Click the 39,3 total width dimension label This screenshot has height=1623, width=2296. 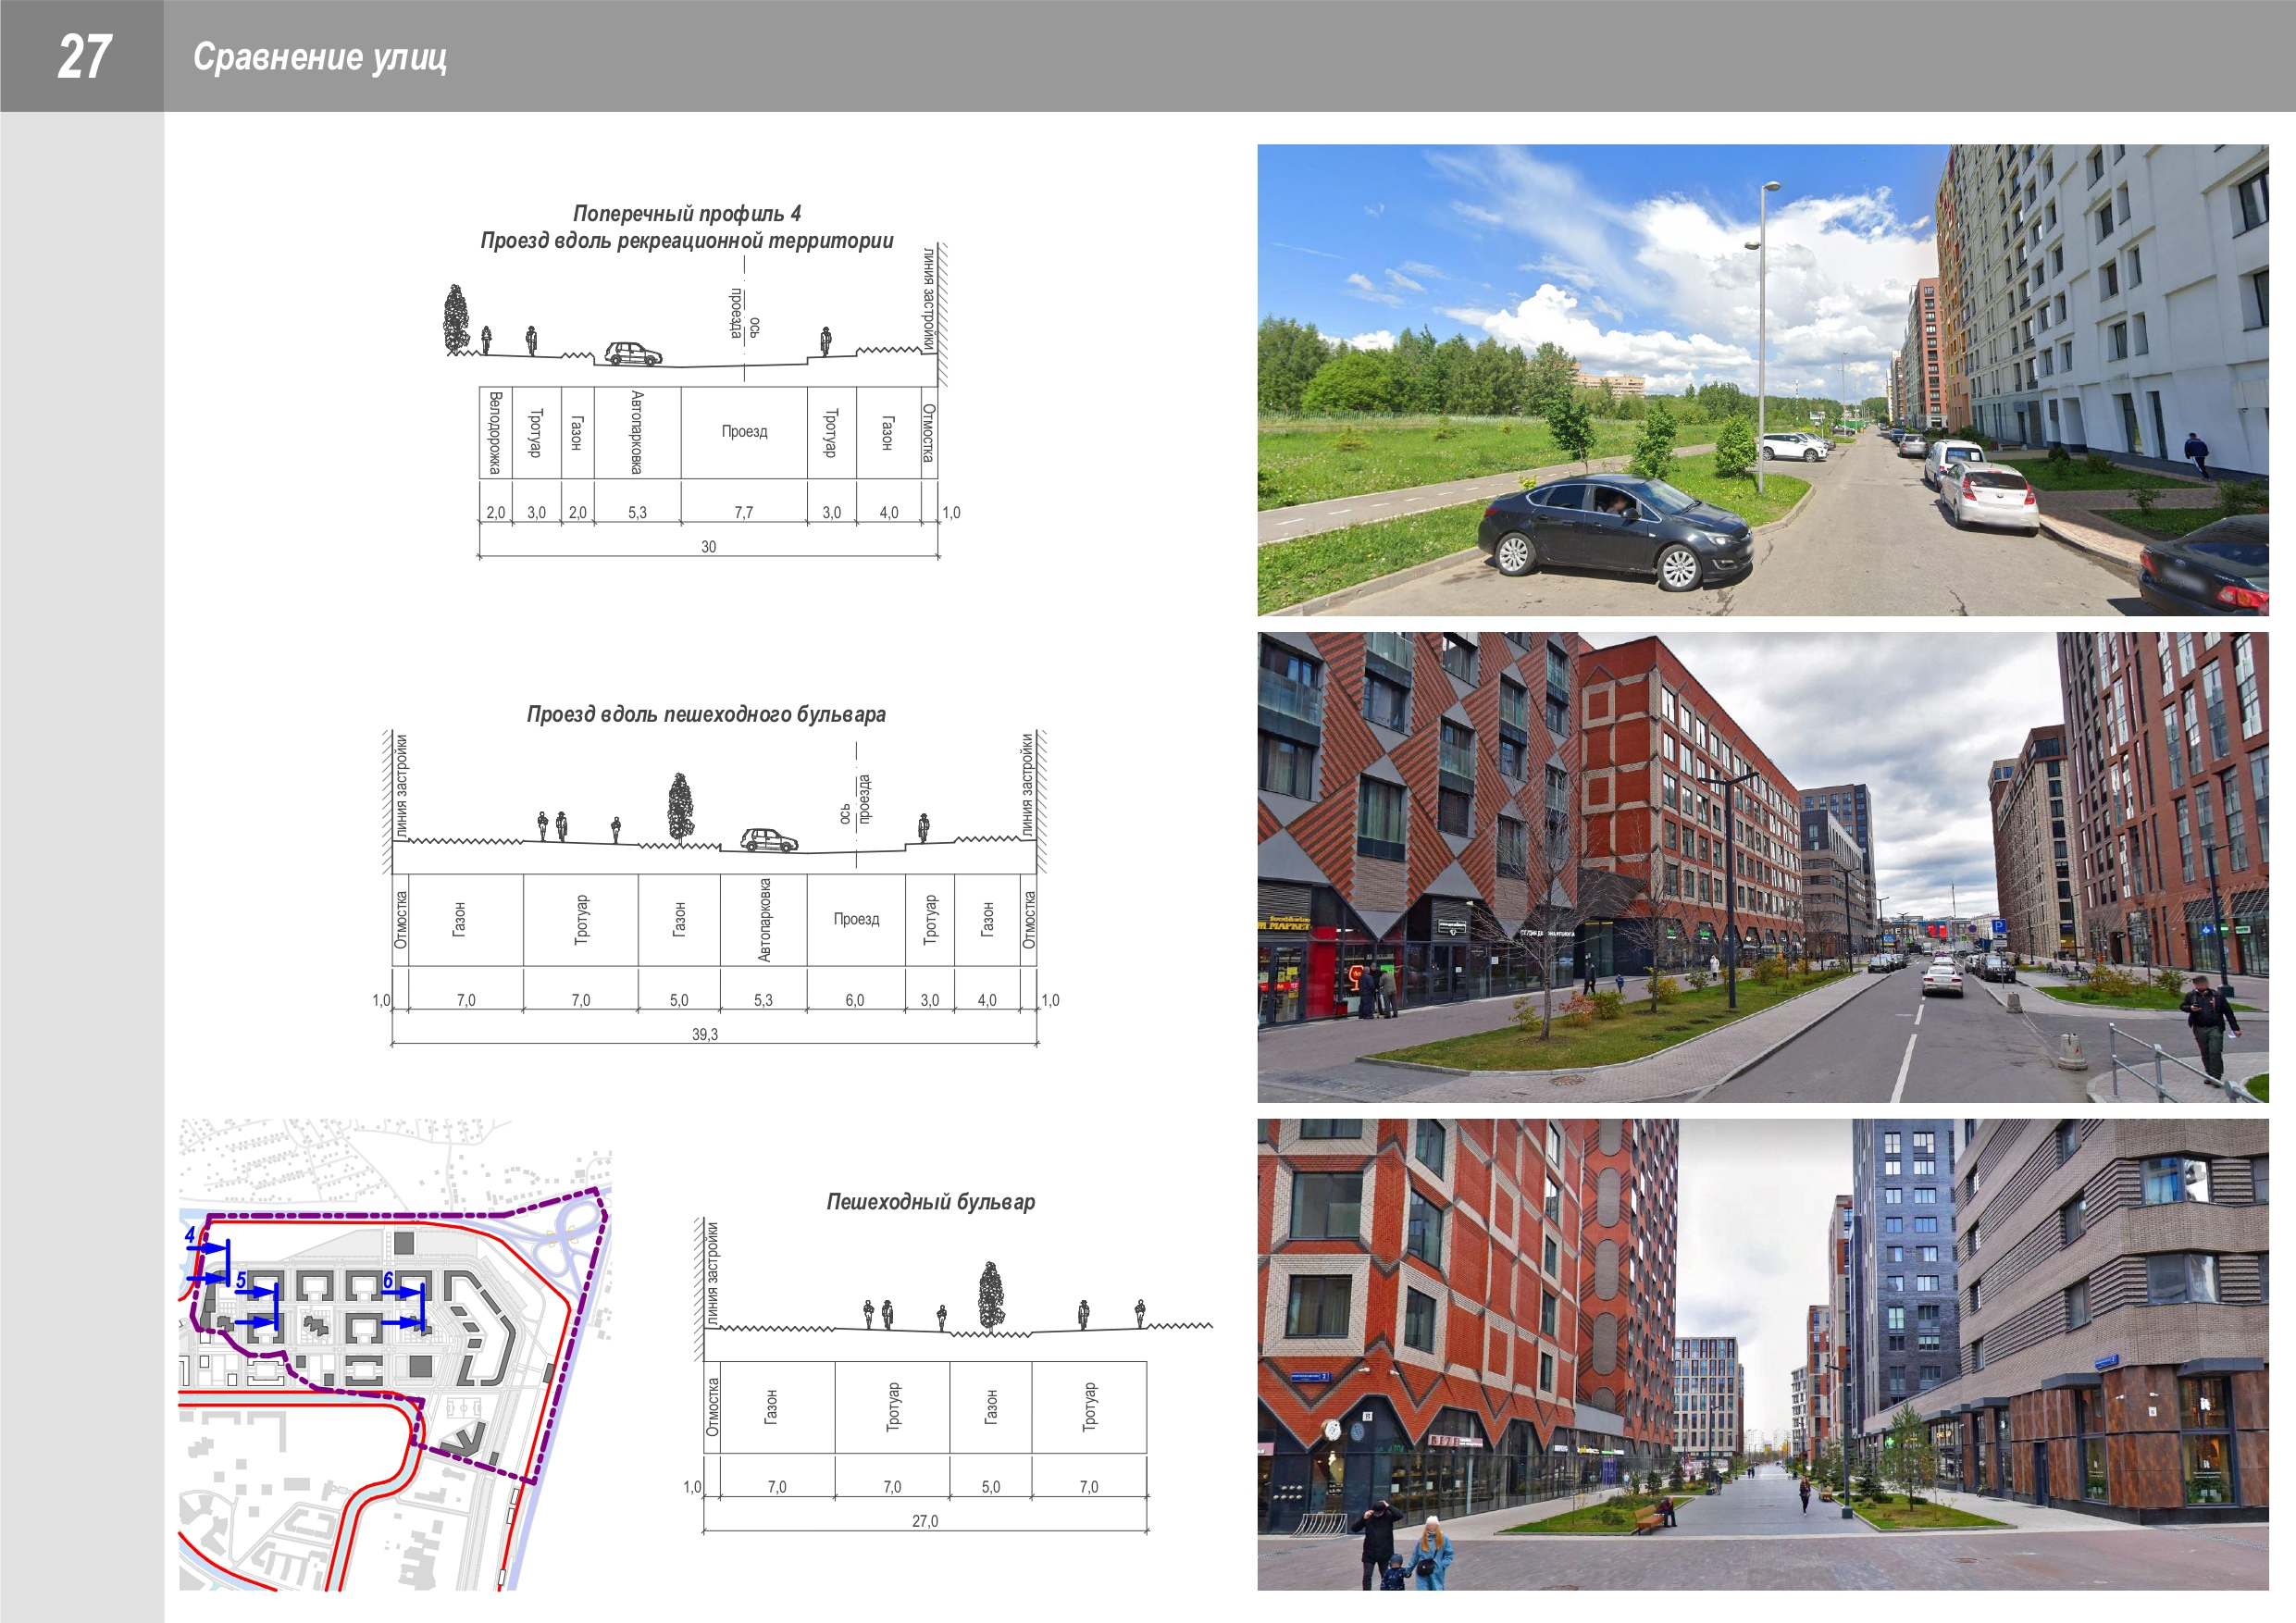(705, 1034)
